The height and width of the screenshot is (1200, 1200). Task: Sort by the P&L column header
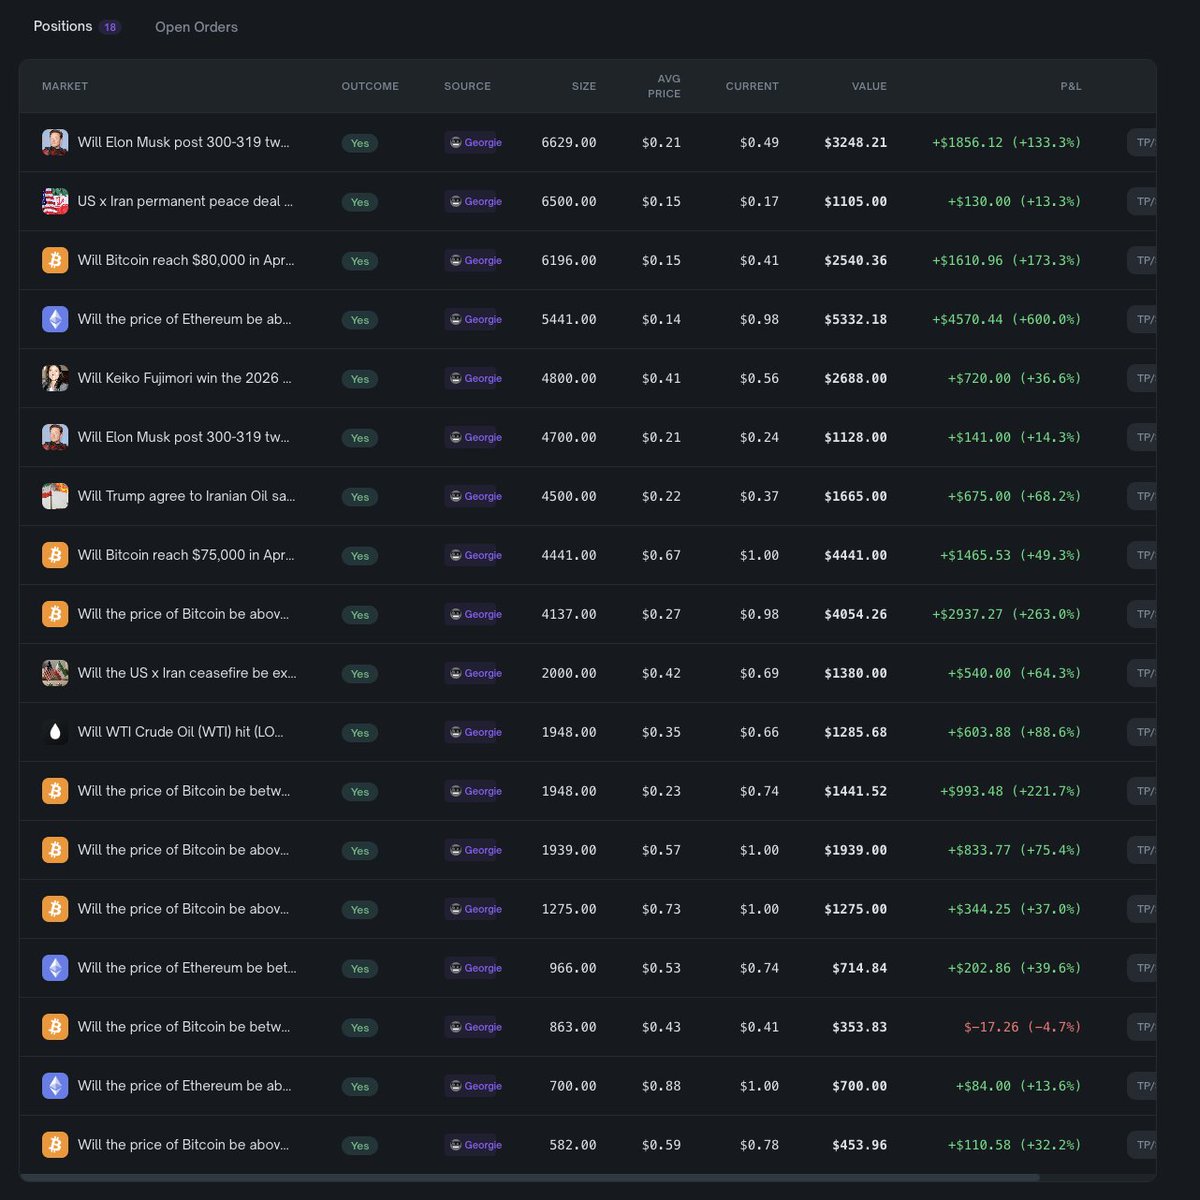coord(1071,86)
